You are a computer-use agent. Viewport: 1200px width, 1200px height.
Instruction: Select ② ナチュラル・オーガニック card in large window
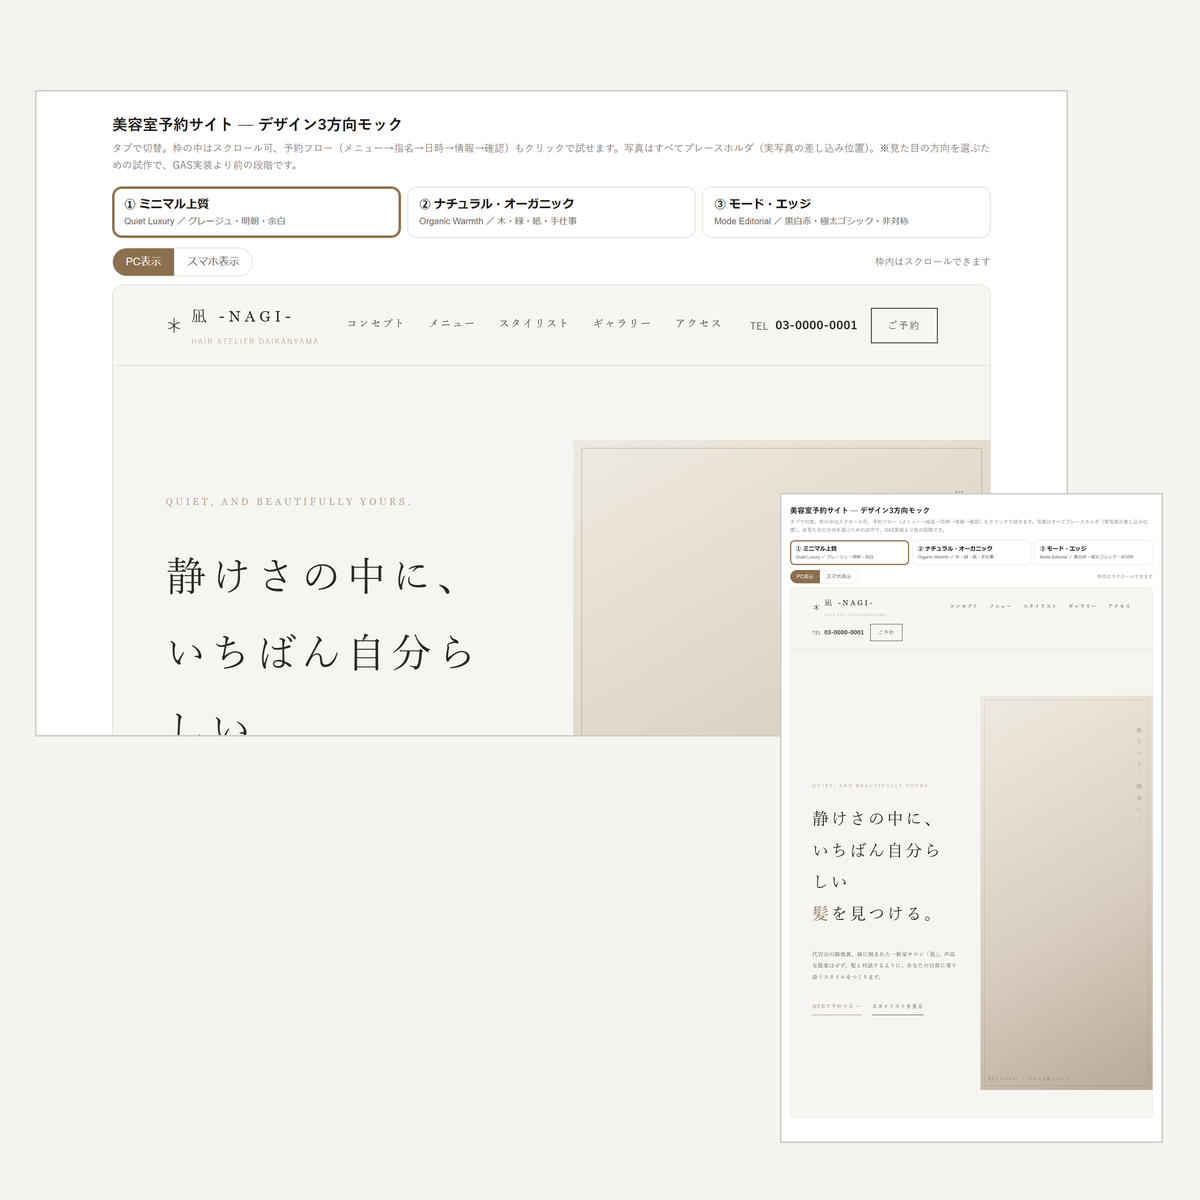point(551,212)
